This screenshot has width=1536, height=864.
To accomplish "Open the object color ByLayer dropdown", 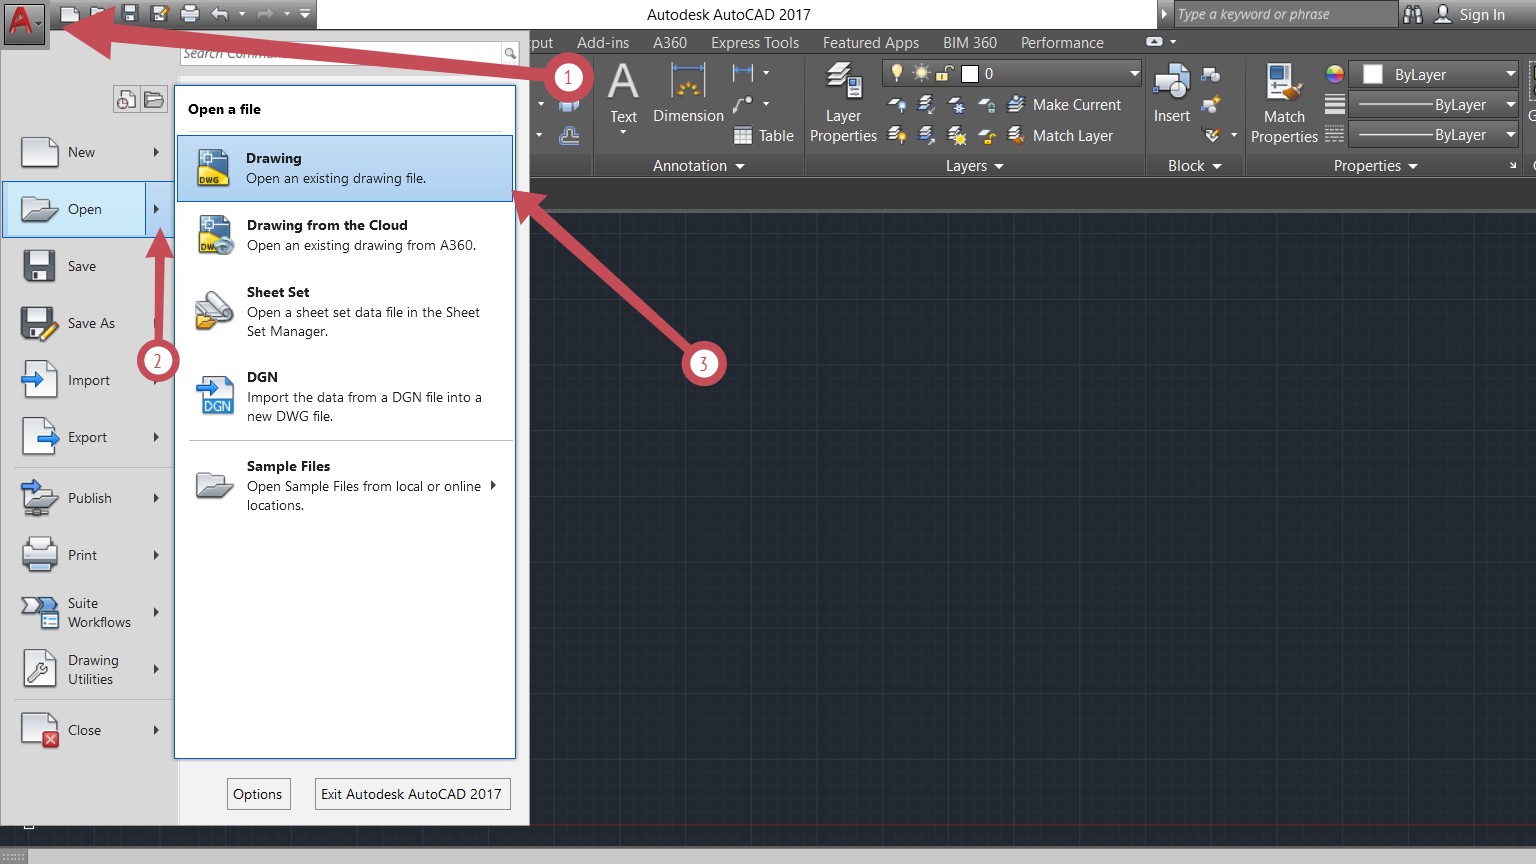I will click(x=1435, y=74).
